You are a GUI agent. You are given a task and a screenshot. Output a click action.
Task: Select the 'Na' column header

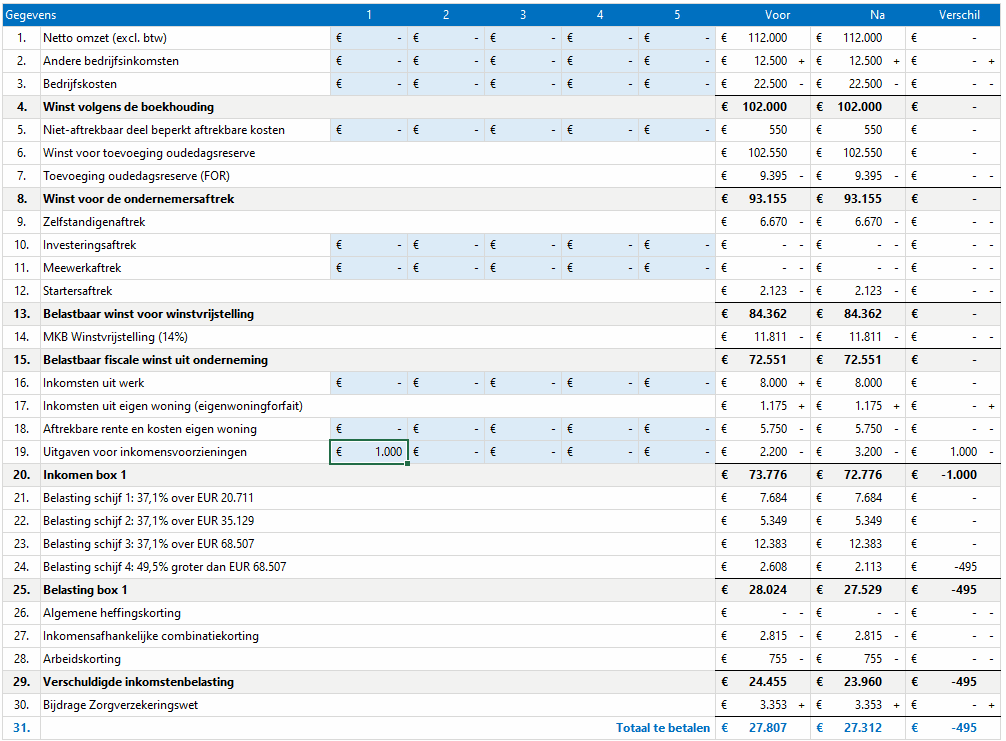[877, 15]
